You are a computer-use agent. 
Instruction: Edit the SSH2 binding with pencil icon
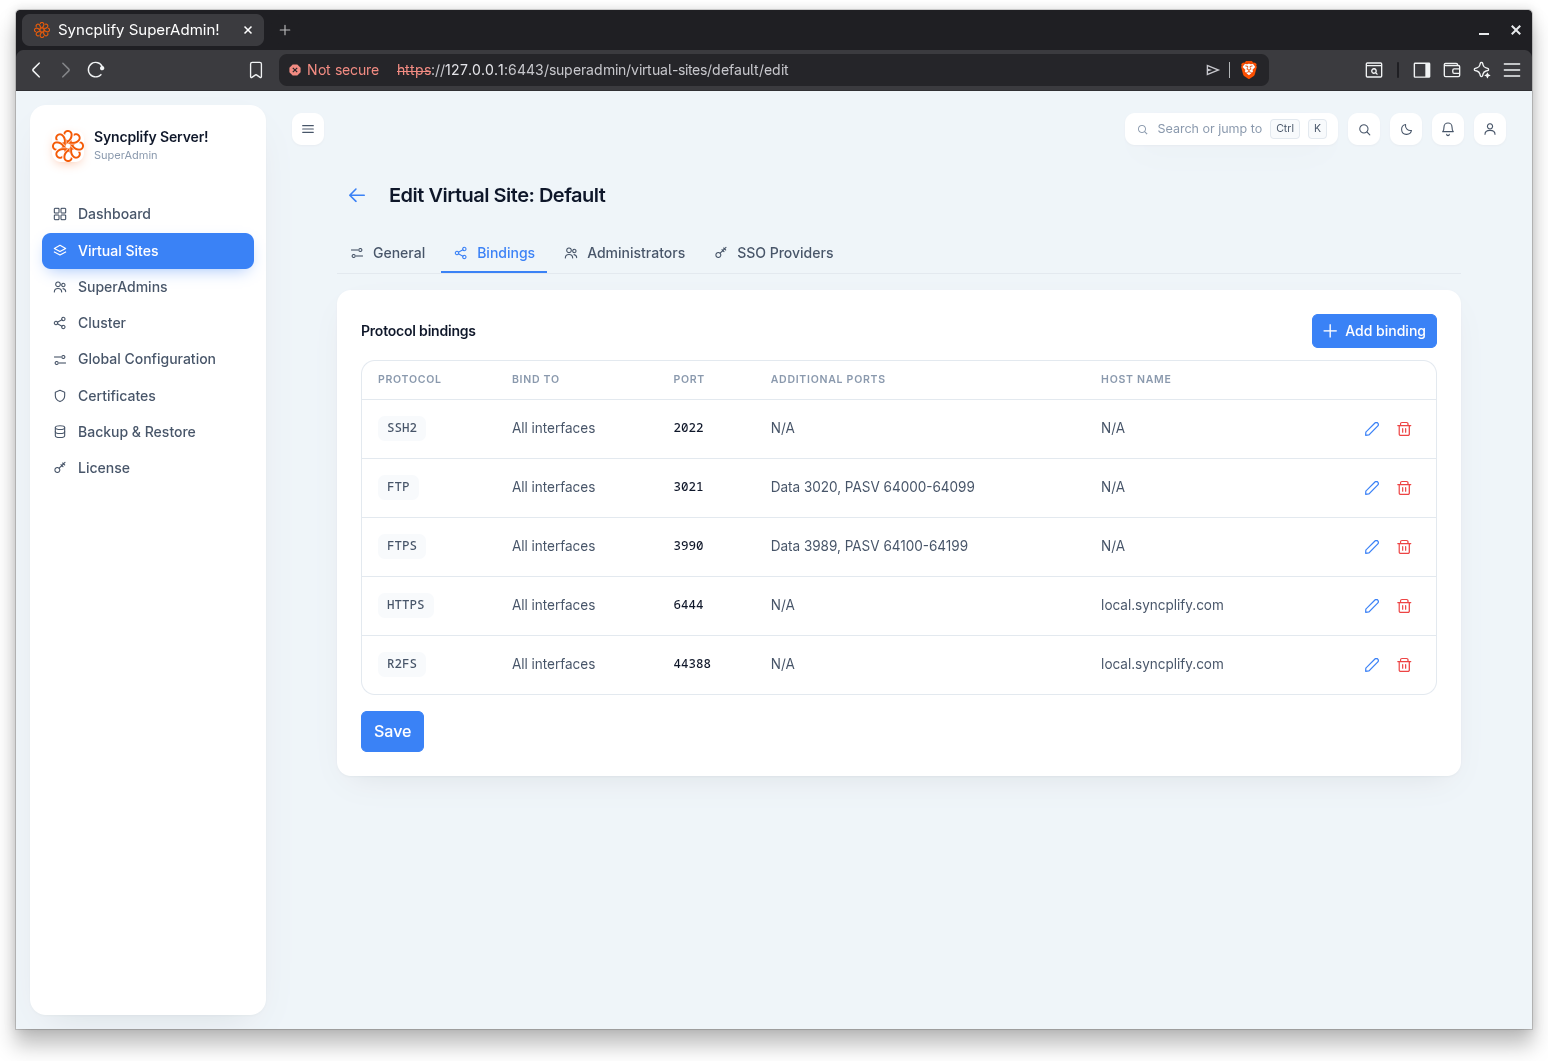(1372, 429)
